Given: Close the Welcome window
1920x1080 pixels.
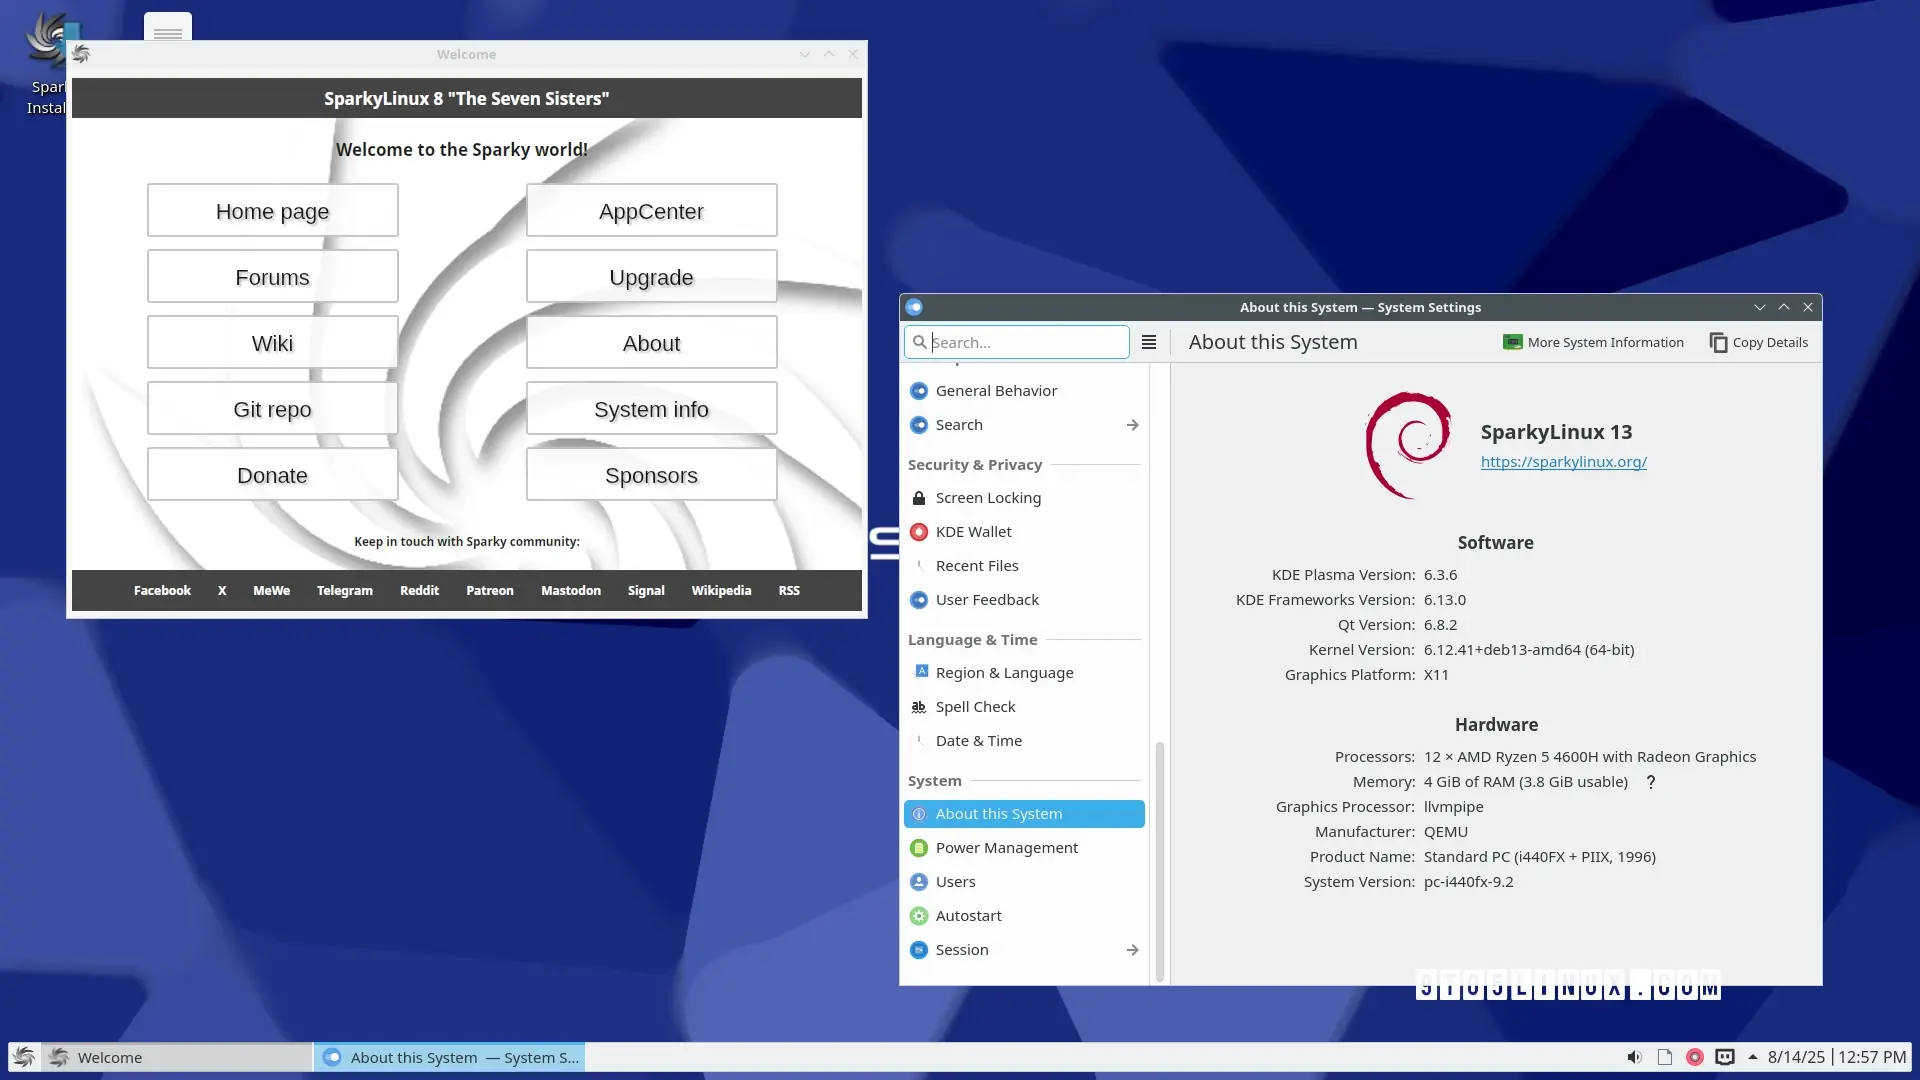Looking at the screenshot, I should [853, 54].
